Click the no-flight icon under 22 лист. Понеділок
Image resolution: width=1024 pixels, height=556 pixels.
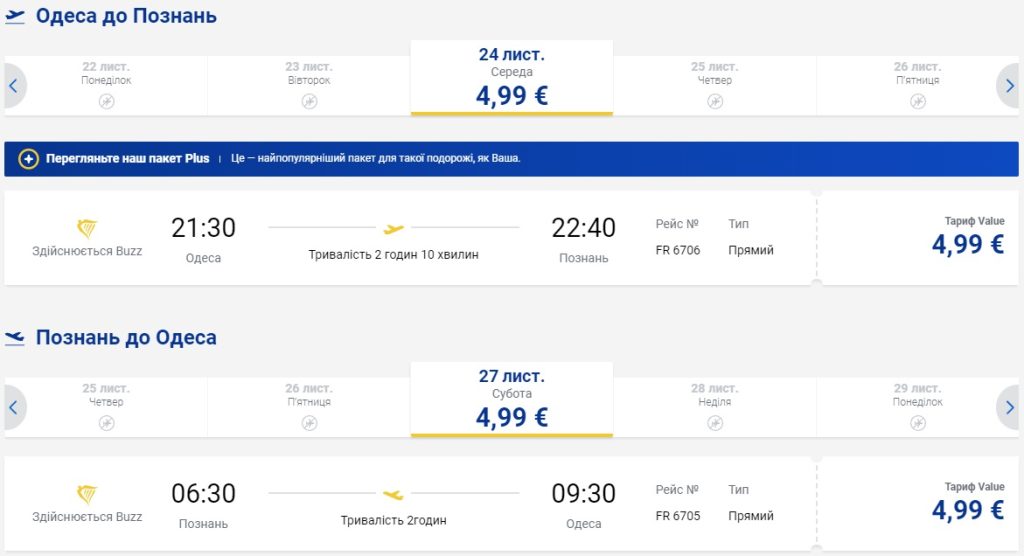point(107,101)
